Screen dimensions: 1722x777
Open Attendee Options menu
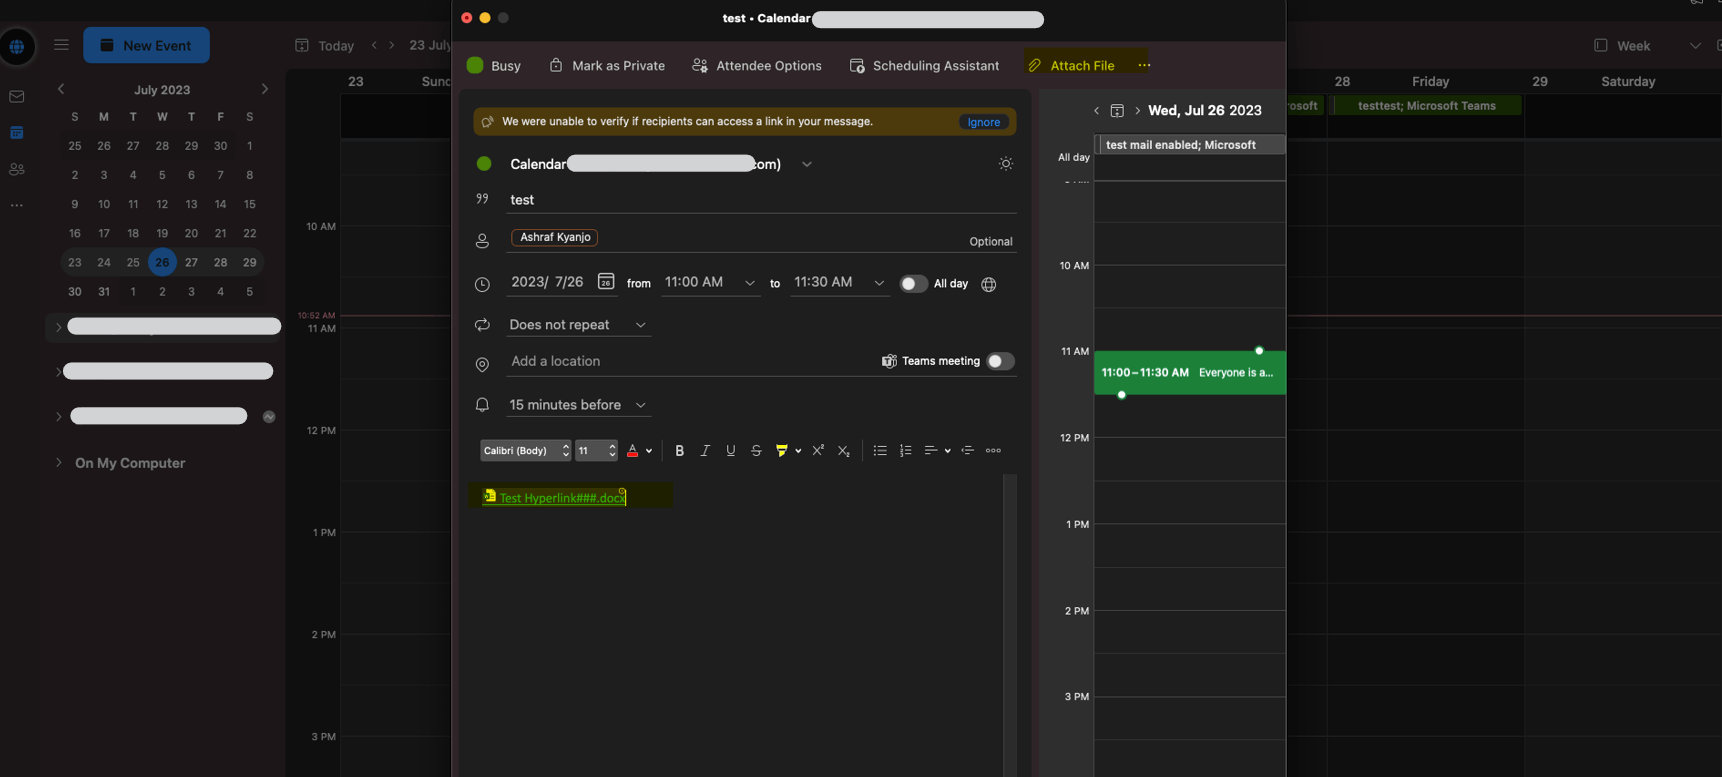[x=757, y=66]
